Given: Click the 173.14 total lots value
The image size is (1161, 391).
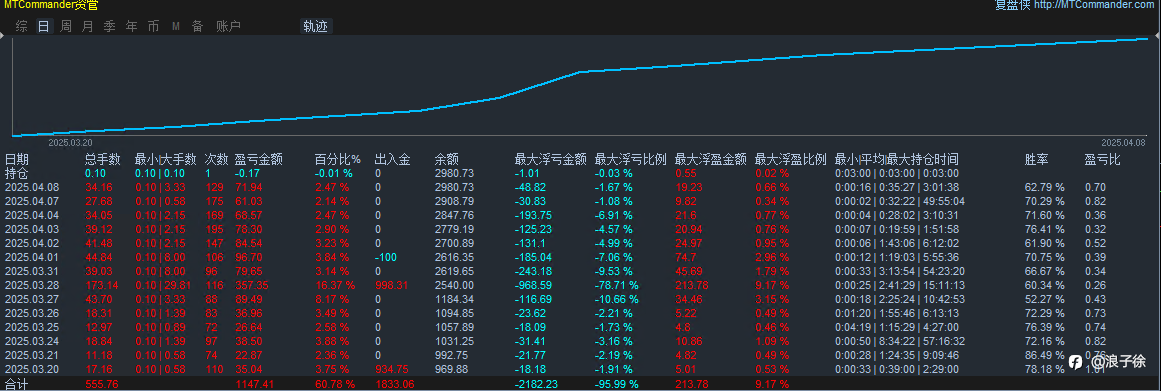Looking at the screenshot, I should point(102,284).
